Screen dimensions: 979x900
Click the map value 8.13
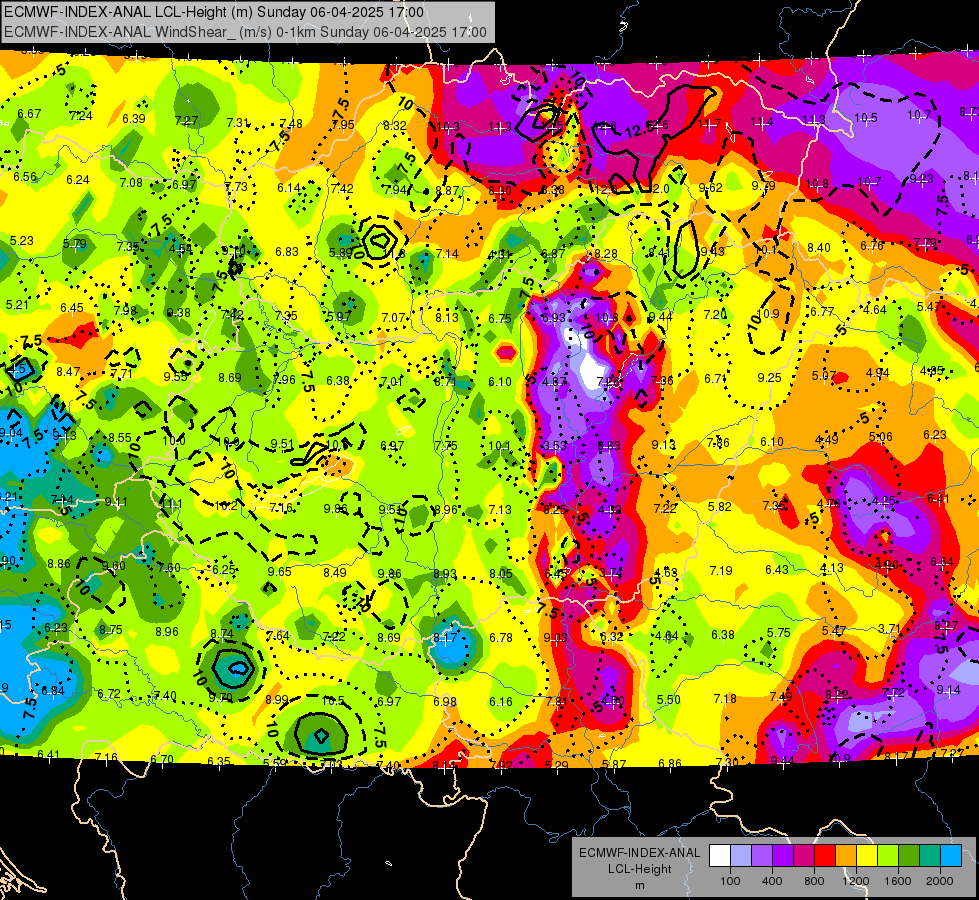(446, 317)
